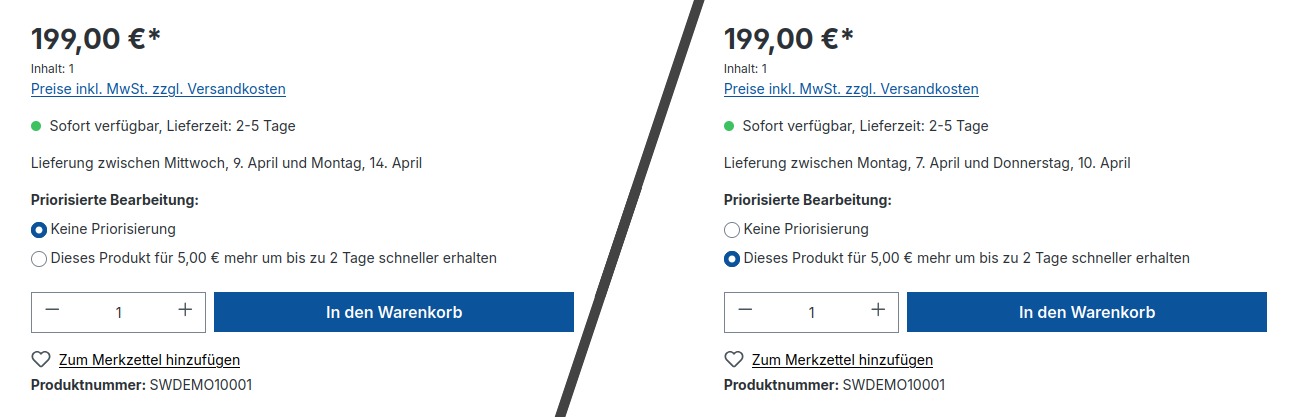This screenshot has width=1290, height=417.
Task: Increase quantity with plus icon in right panel
Action: pos(878,311)
